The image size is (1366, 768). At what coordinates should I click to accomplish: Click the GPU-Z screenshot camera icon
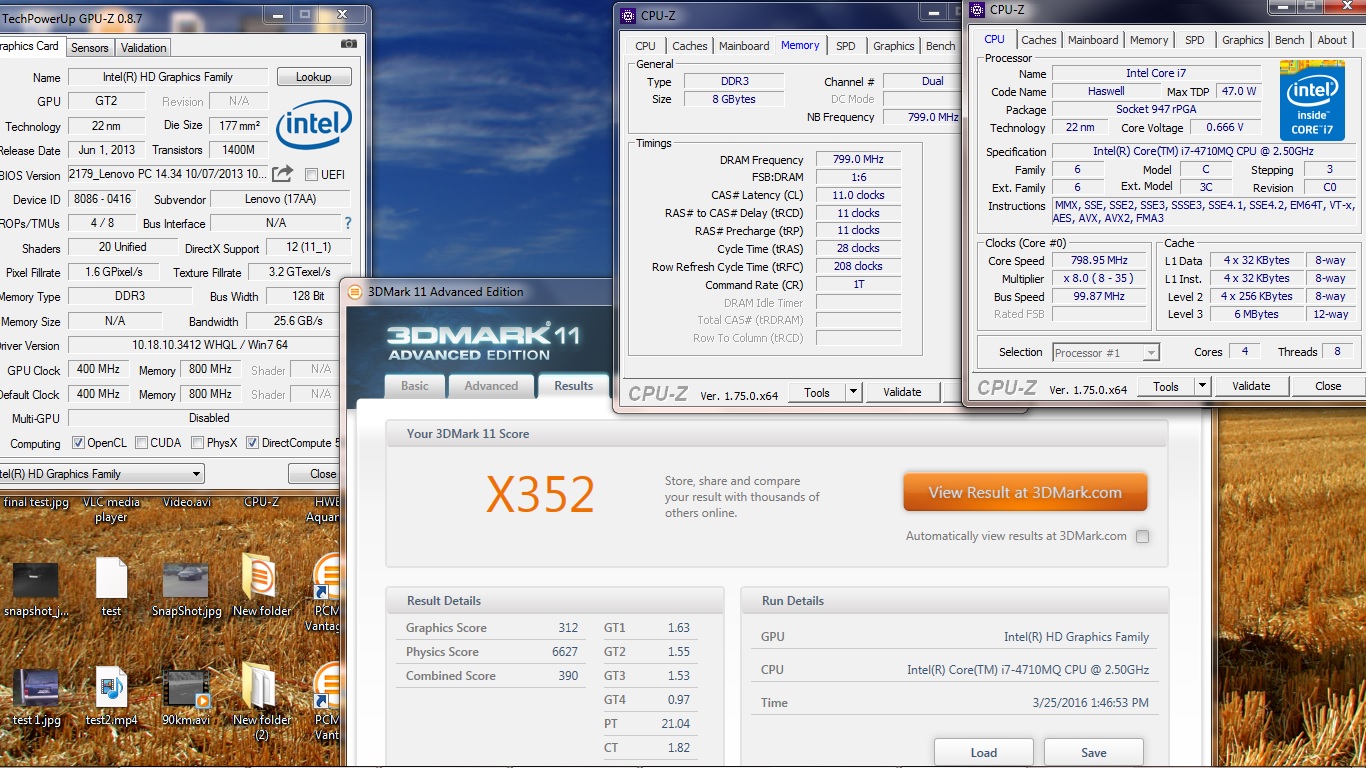click(348, 45)
